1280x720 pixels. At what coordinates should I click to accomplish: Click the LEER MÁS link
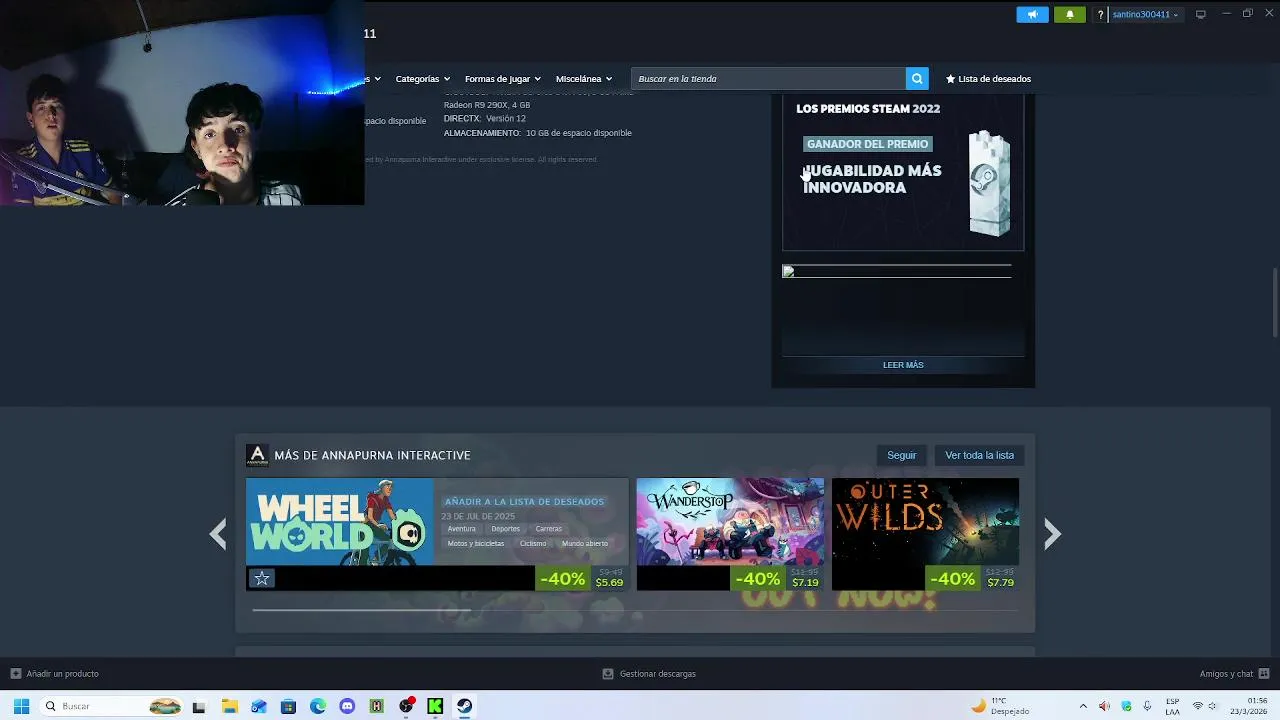tap(903, 365)
